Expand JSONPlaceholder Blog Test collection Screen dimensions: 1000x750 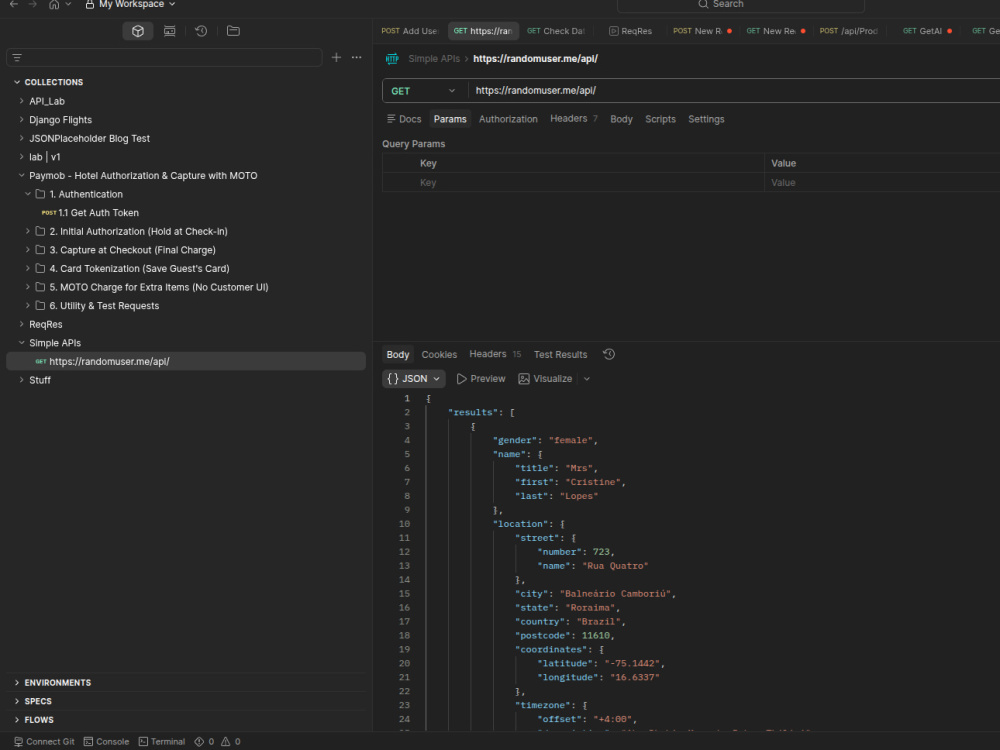(x=22, y=138)
